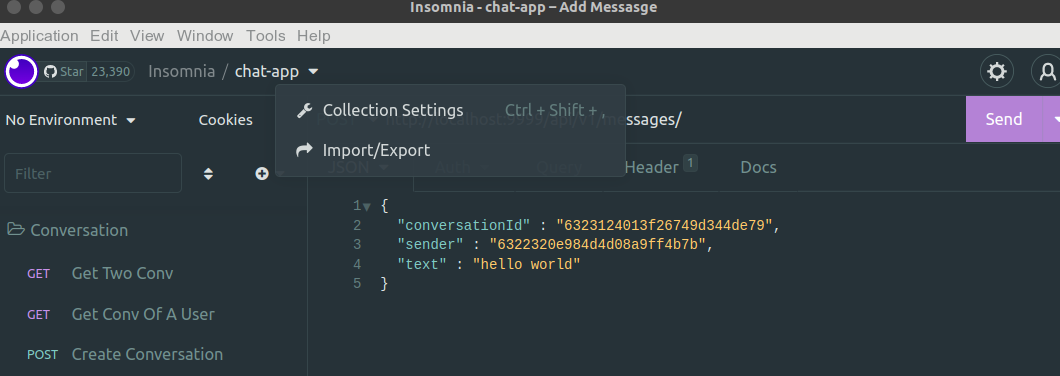Screen dimensions: 1060x376
Task: Click the conversationId value string
Action: click(x=664, y=225)
